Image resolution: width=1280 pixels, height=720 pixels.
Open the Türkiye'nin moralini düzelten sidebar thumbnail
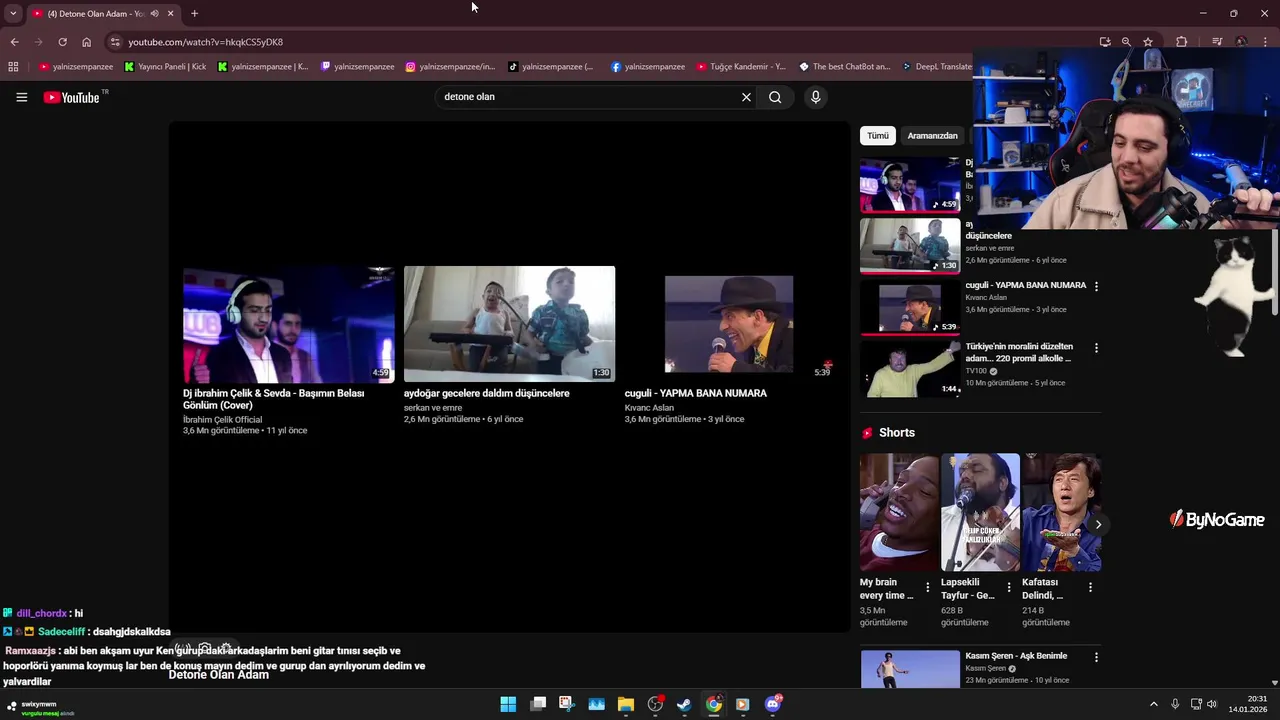tap(910, 369)
